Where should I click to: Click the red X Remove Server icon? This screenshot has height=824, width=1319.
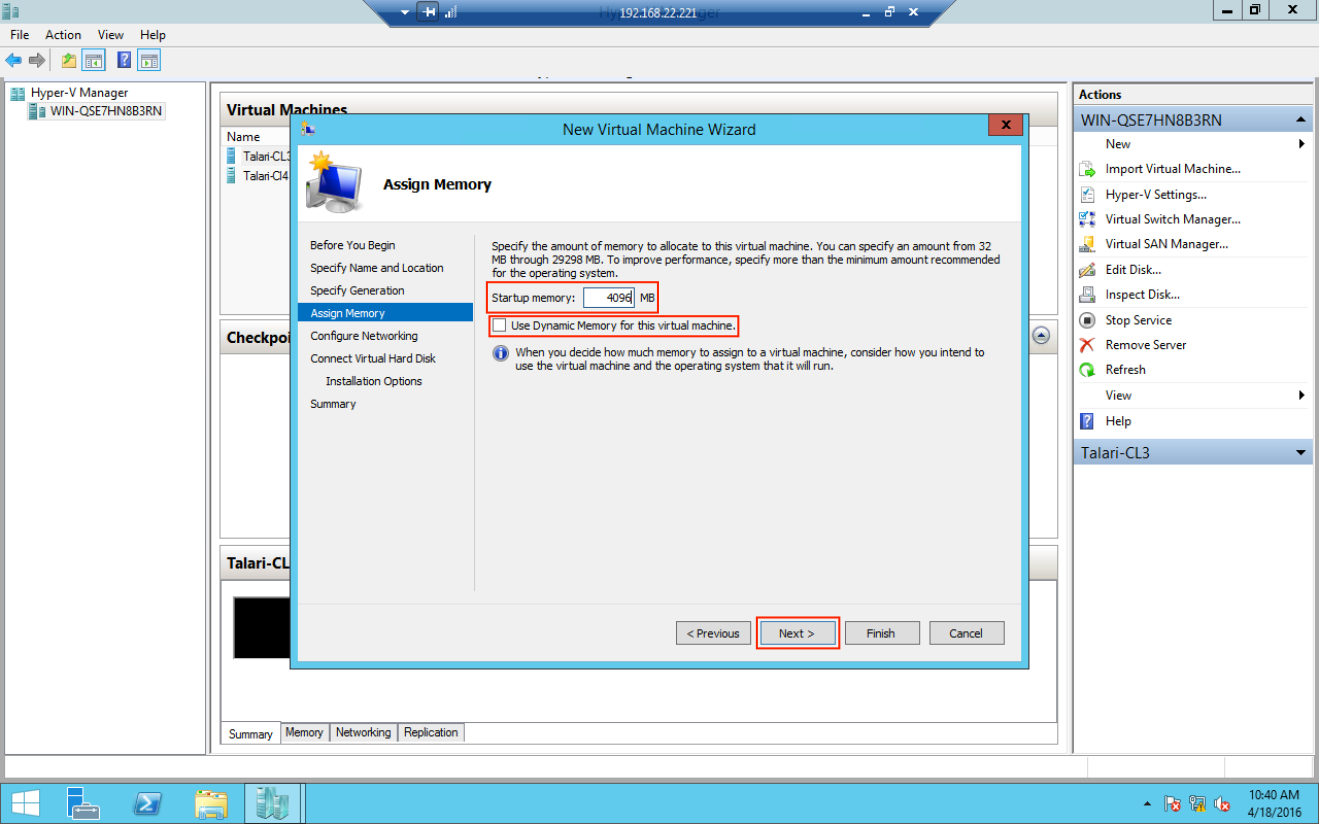coord(1087,345)
